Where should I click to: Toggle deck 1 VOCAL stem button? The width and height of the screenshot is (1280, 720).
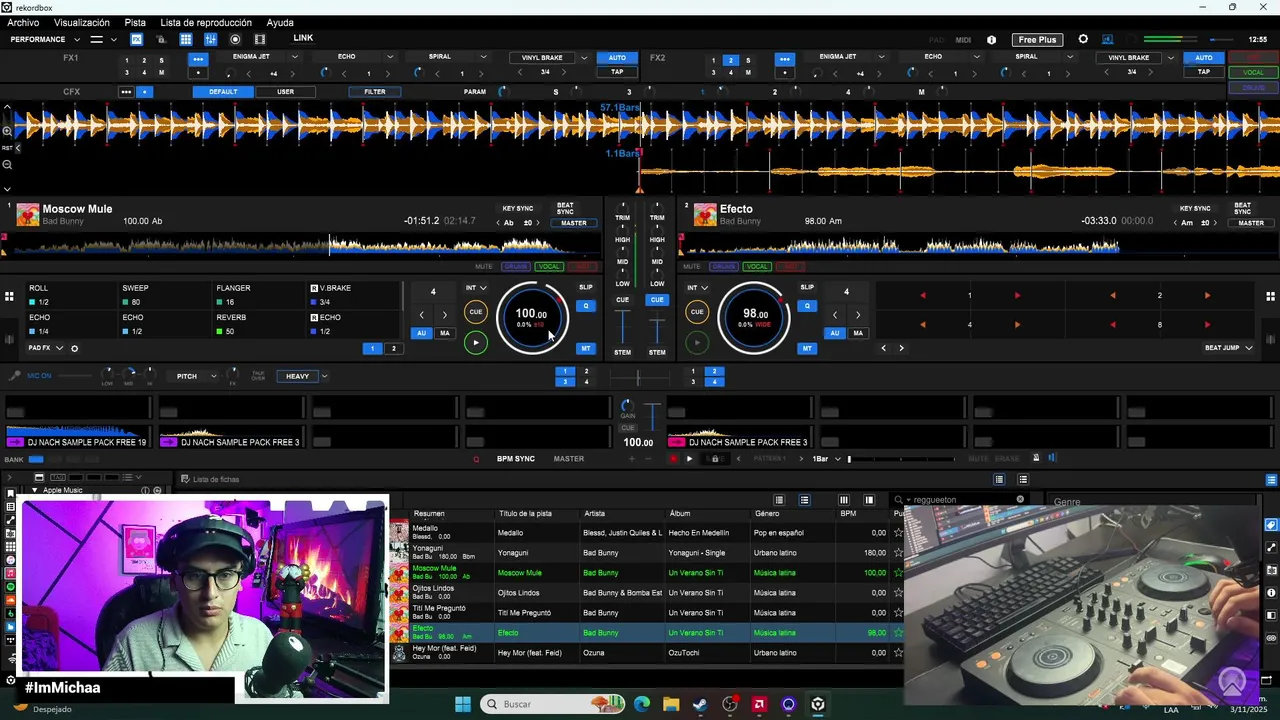(x=549, y=267)
